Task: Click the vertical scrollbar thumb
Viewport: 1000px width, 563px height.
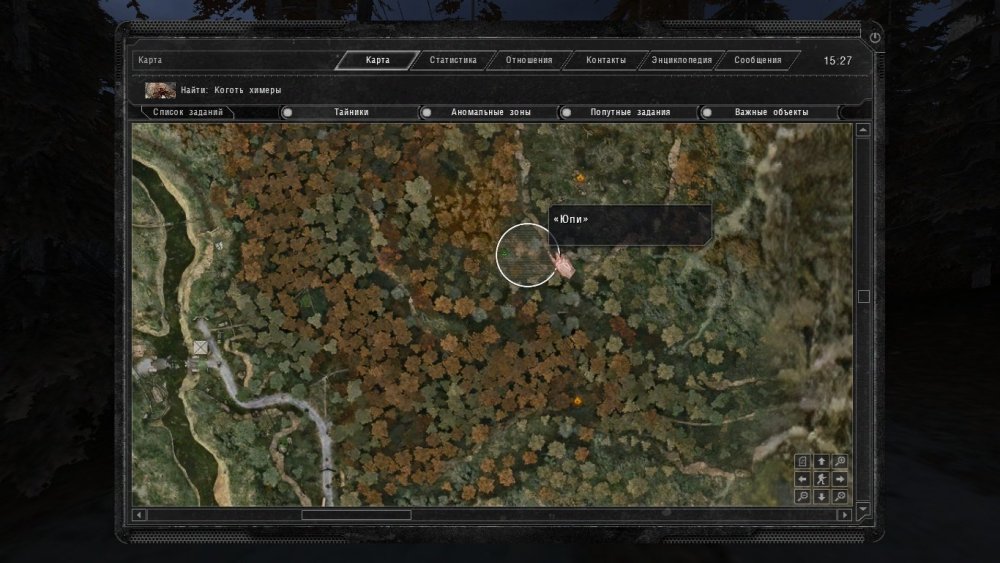Action: (x=864, y=296)
